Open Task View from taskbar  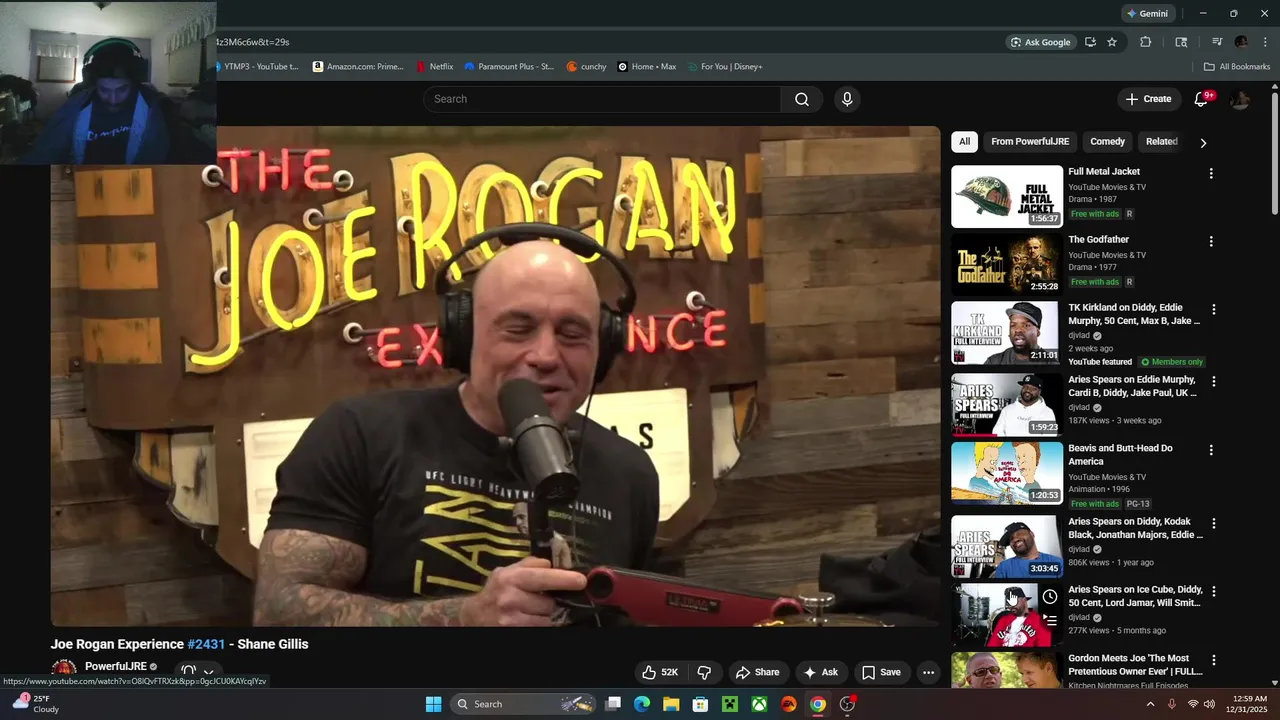pyautogui.click(x=613, y=704)
